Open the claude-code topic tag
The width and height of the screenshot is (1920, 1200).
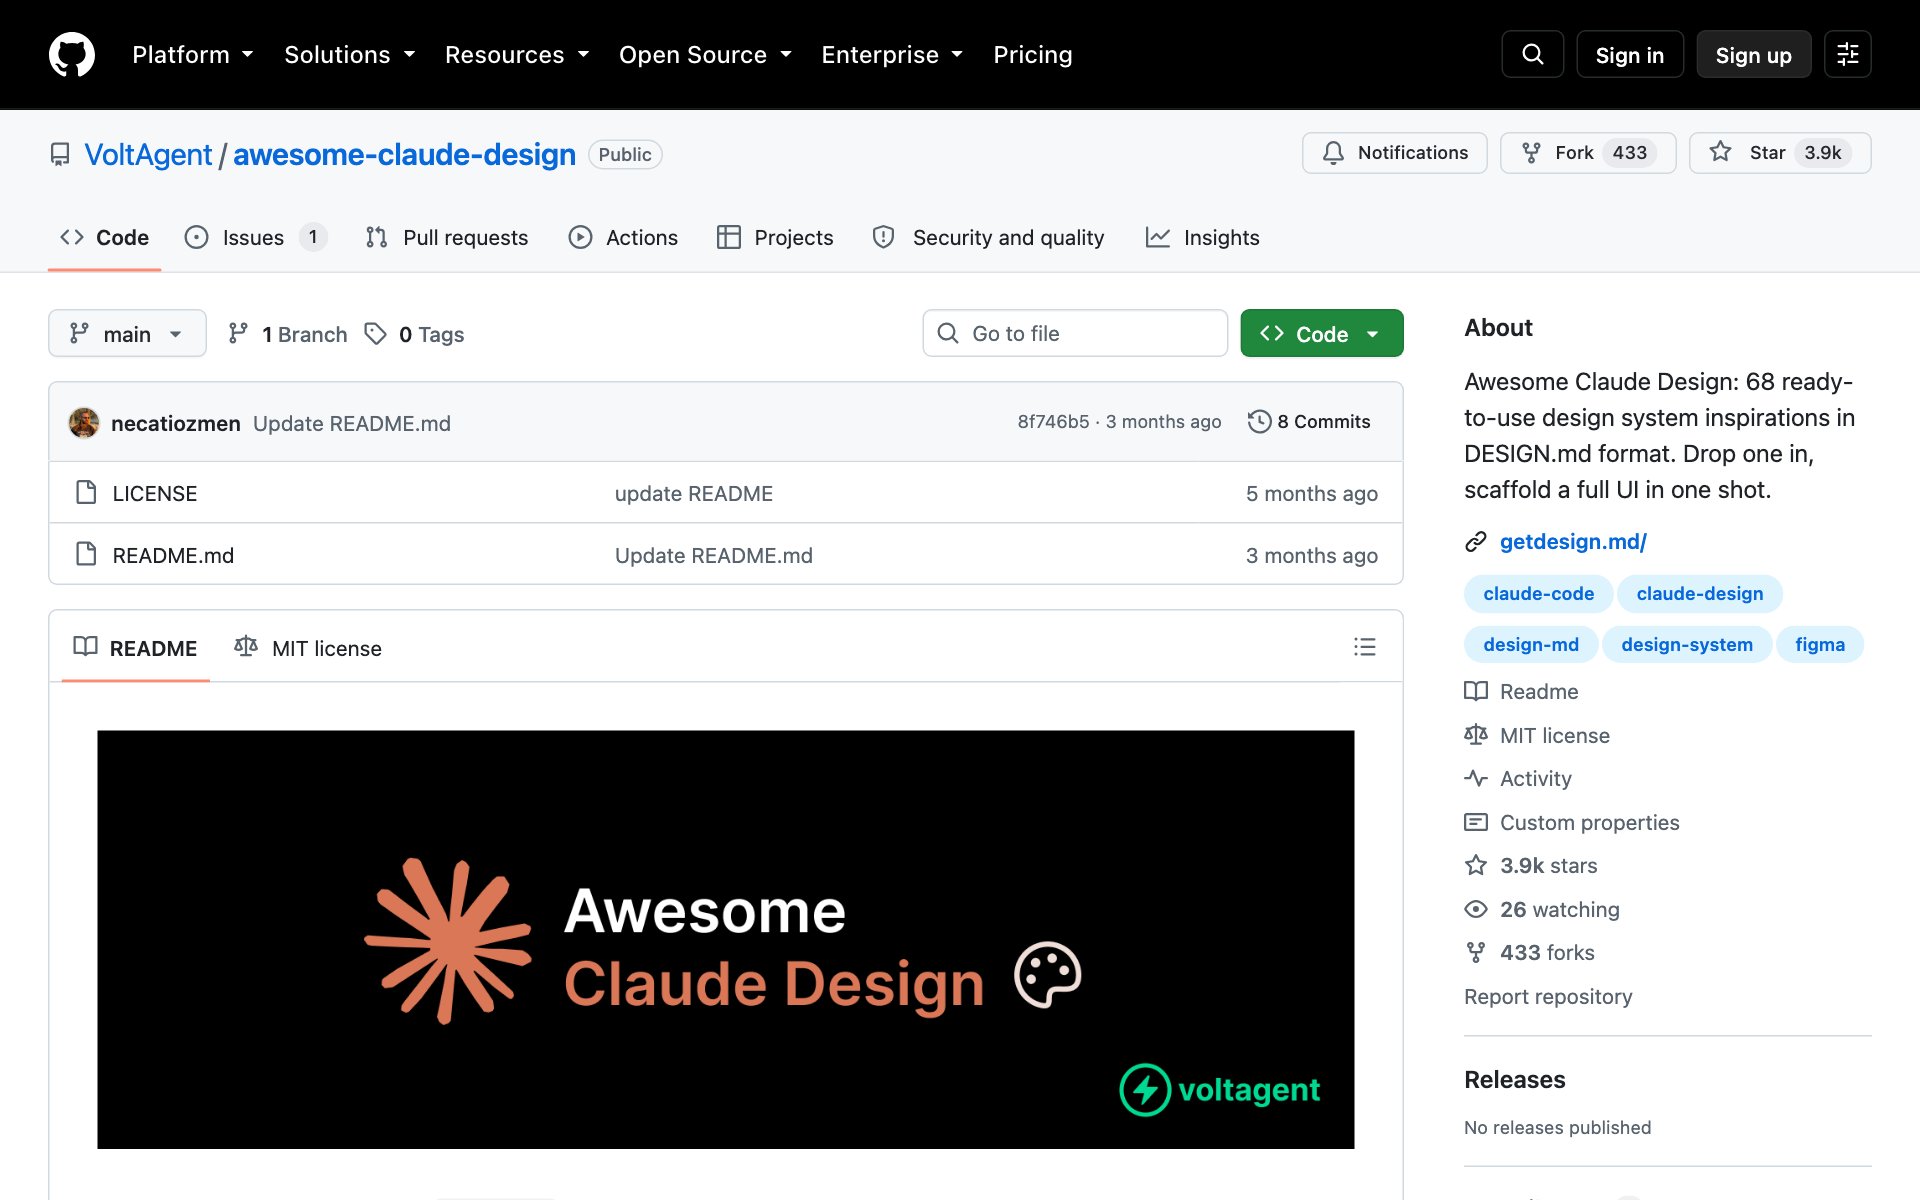coord(1538,593)
